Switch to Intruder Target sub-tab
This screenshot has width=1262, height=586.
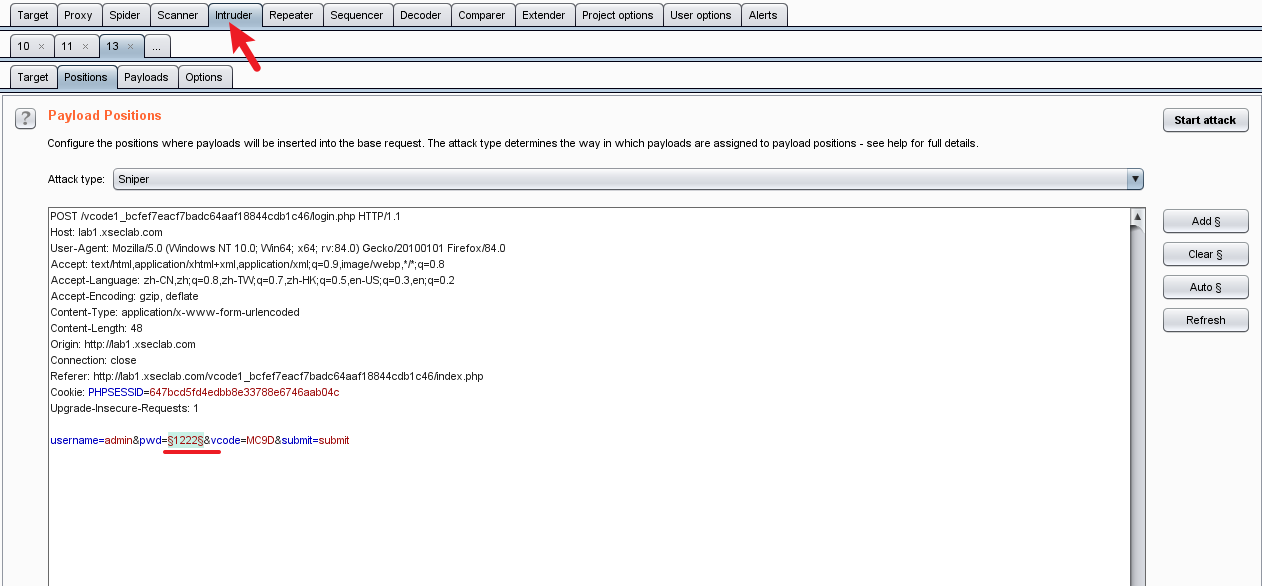pos(33,77)
